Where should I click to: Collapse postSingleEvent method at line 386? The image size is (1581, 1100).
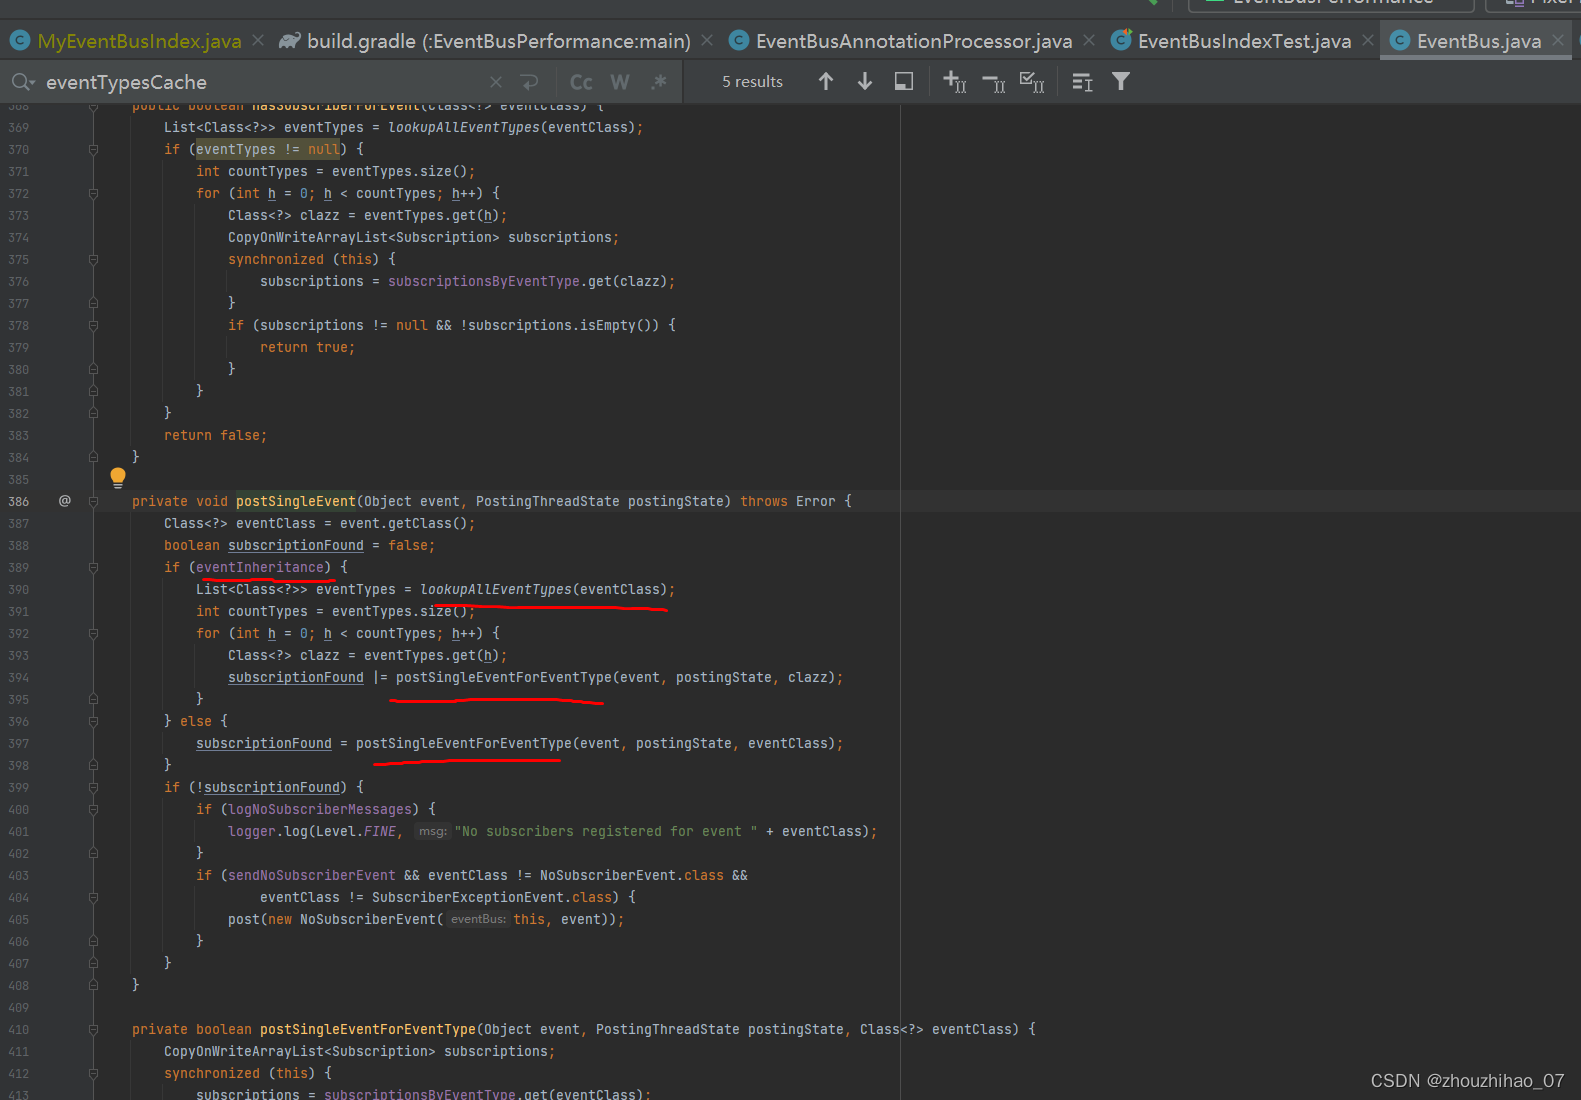[x=93, y=501]
